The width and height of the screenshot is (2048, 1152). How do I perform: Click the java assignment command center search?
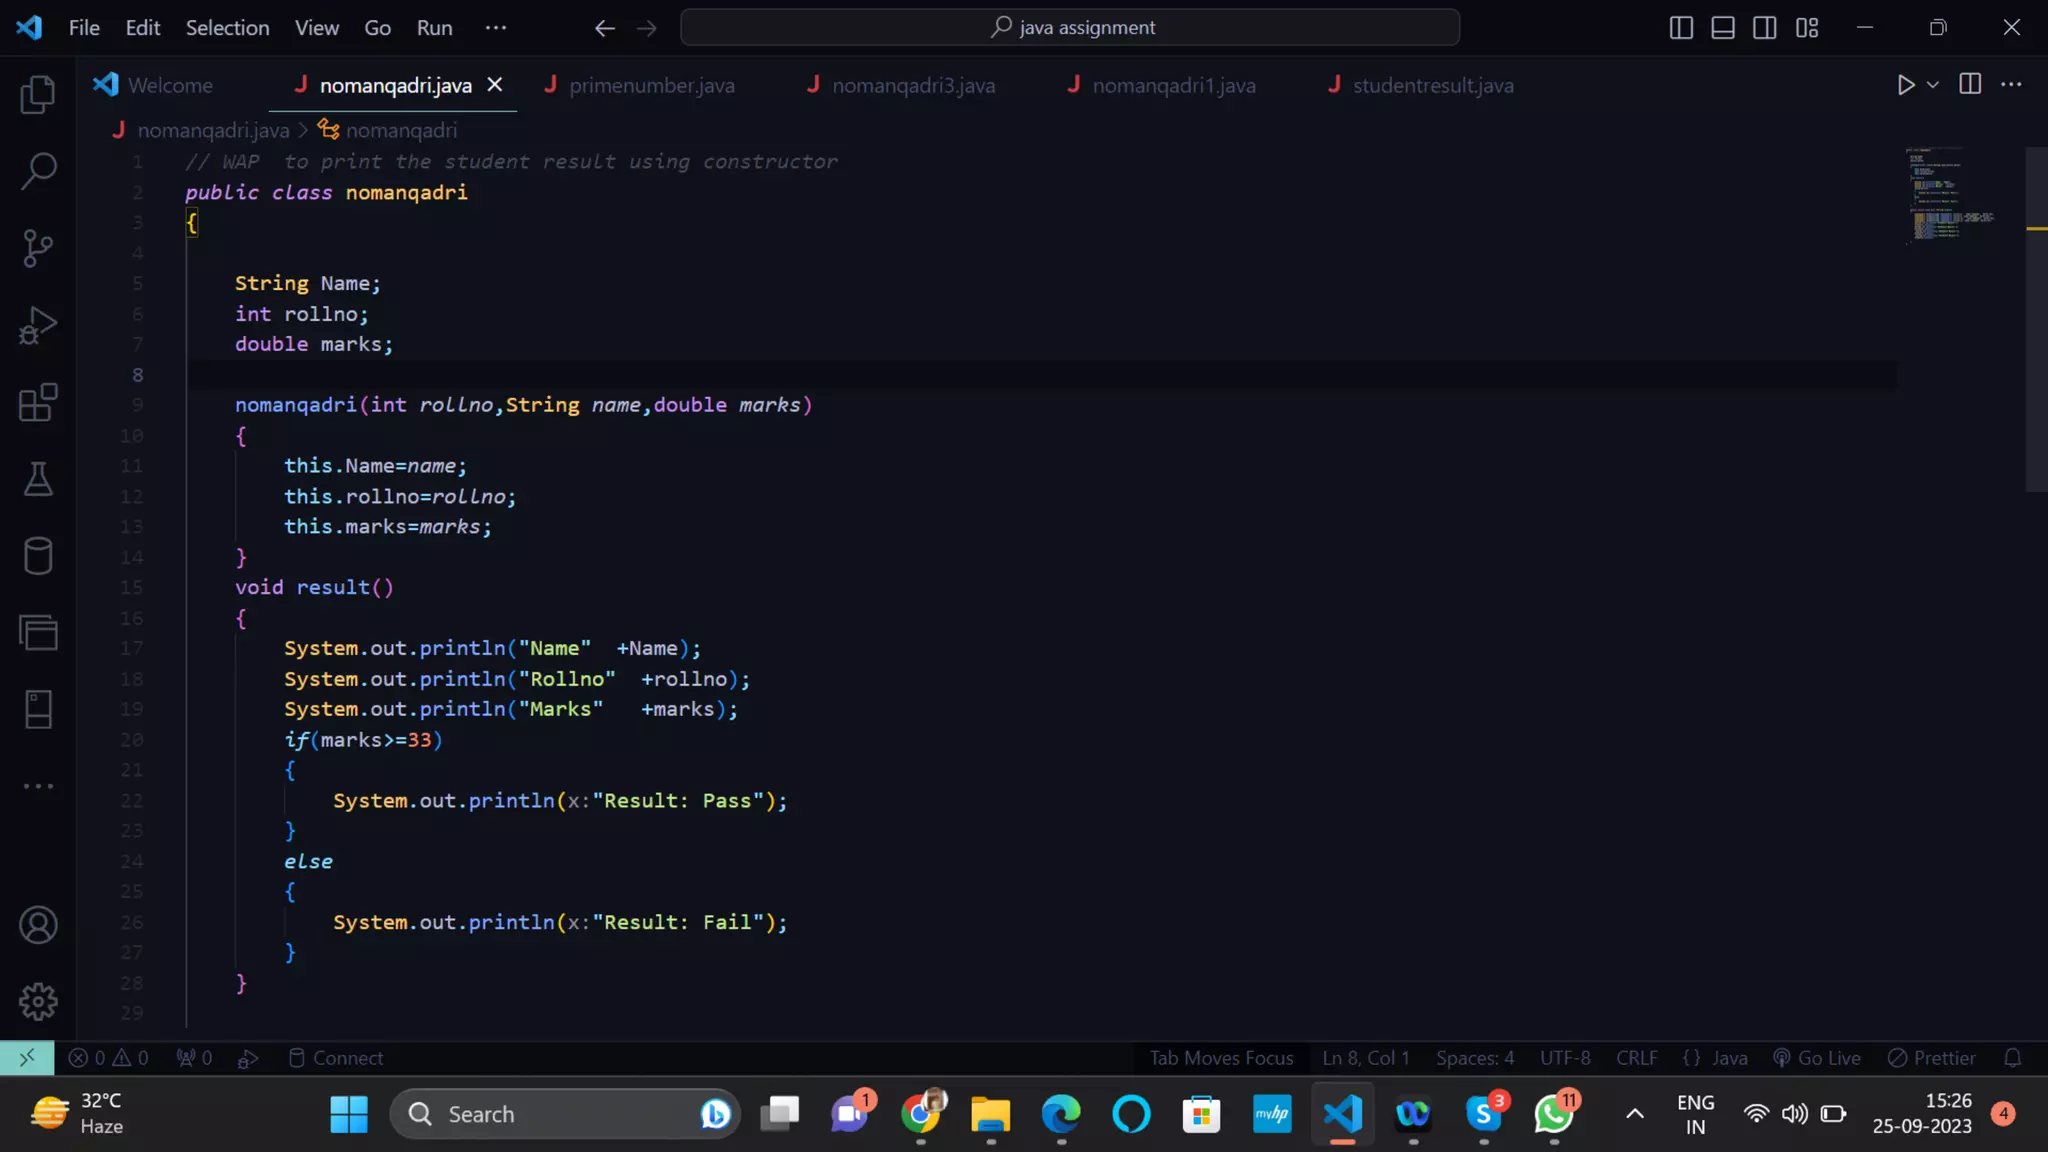(x=1070, y=28)
